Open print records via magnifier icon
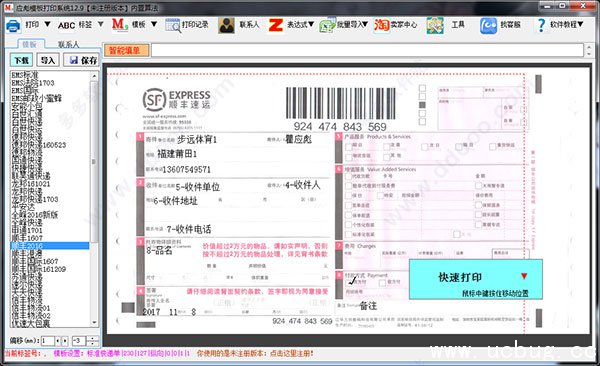600x366 pixels. coord(173,25)
